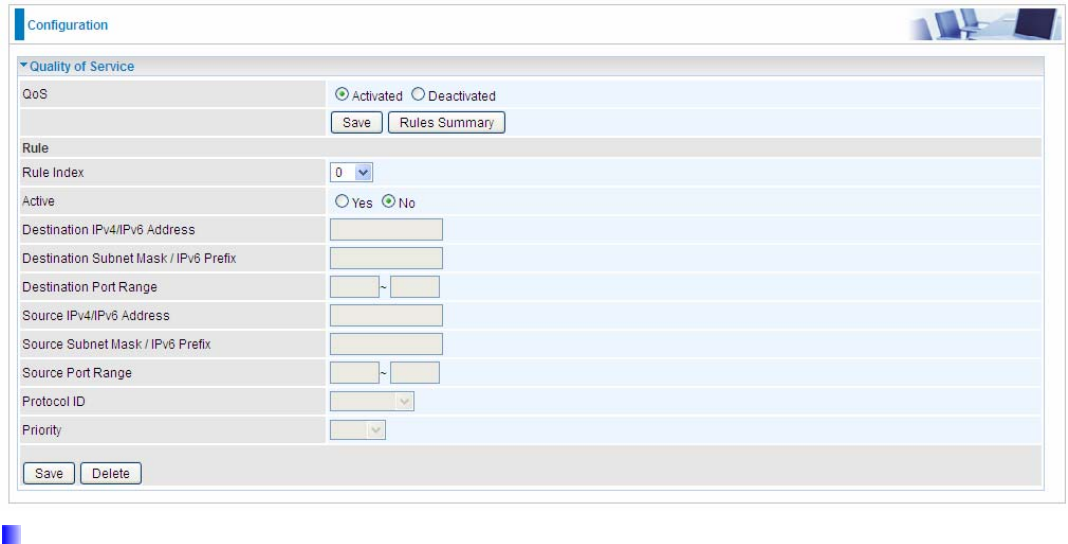
Task: Click the Rule section heading
Action: click(x=35, y=148)
